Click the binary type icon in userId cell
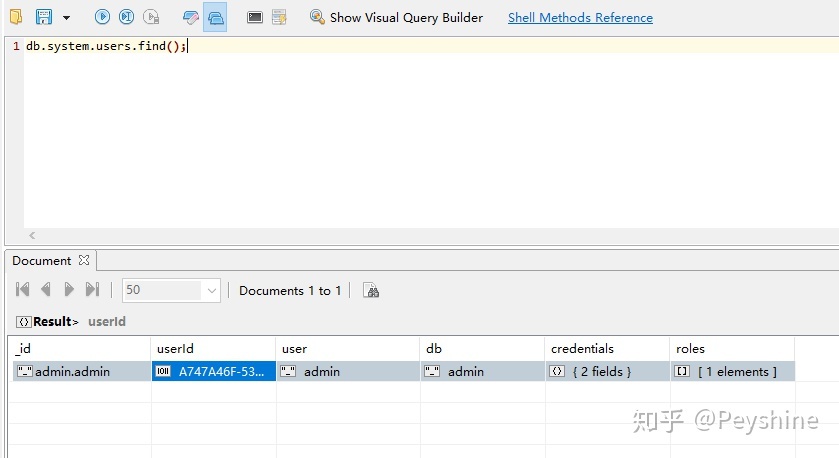 click(x=163, y=371)
